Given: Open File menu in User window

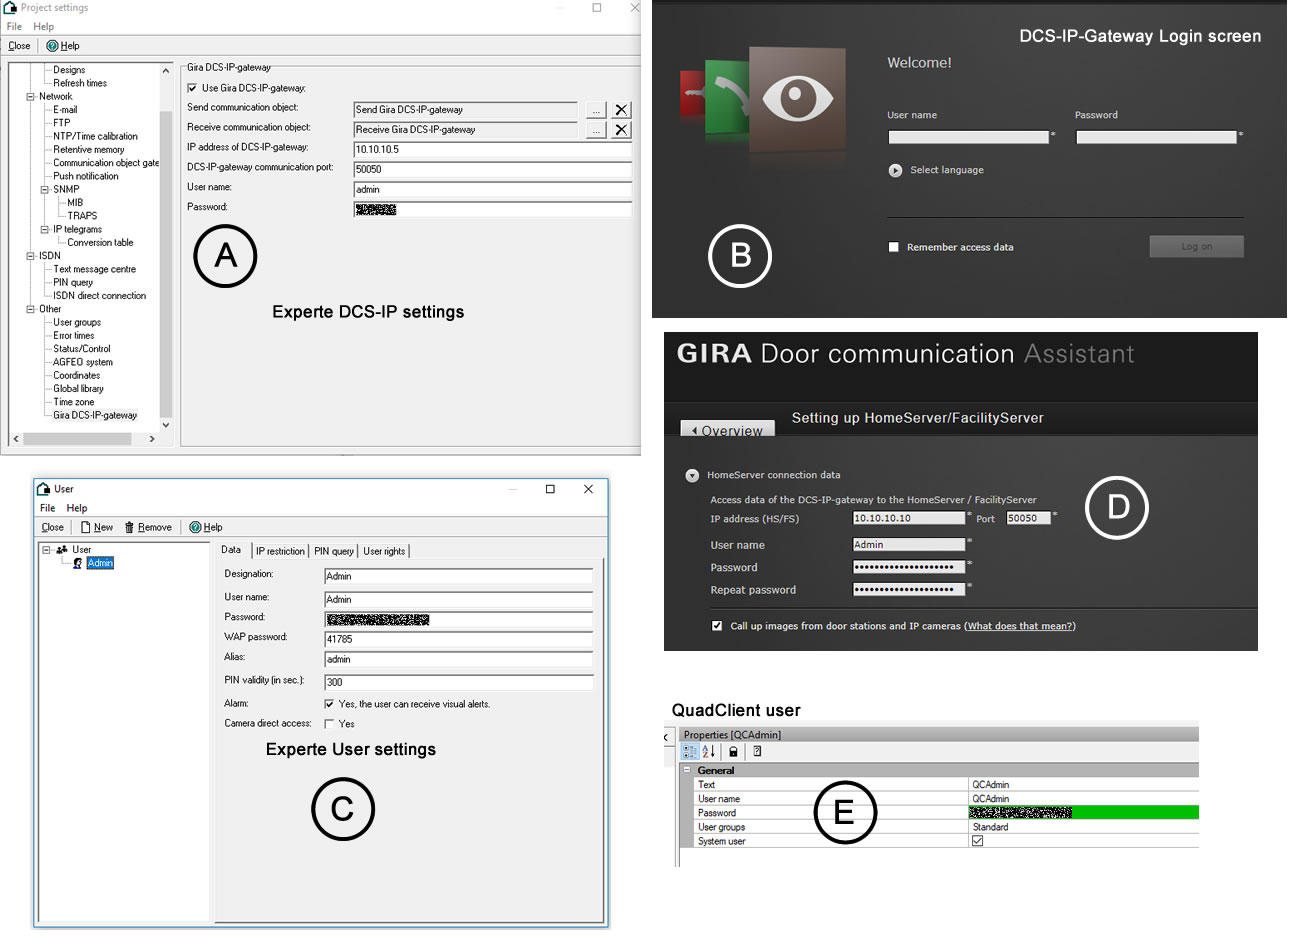Looking at the screenshot, I should pos(47,508).
